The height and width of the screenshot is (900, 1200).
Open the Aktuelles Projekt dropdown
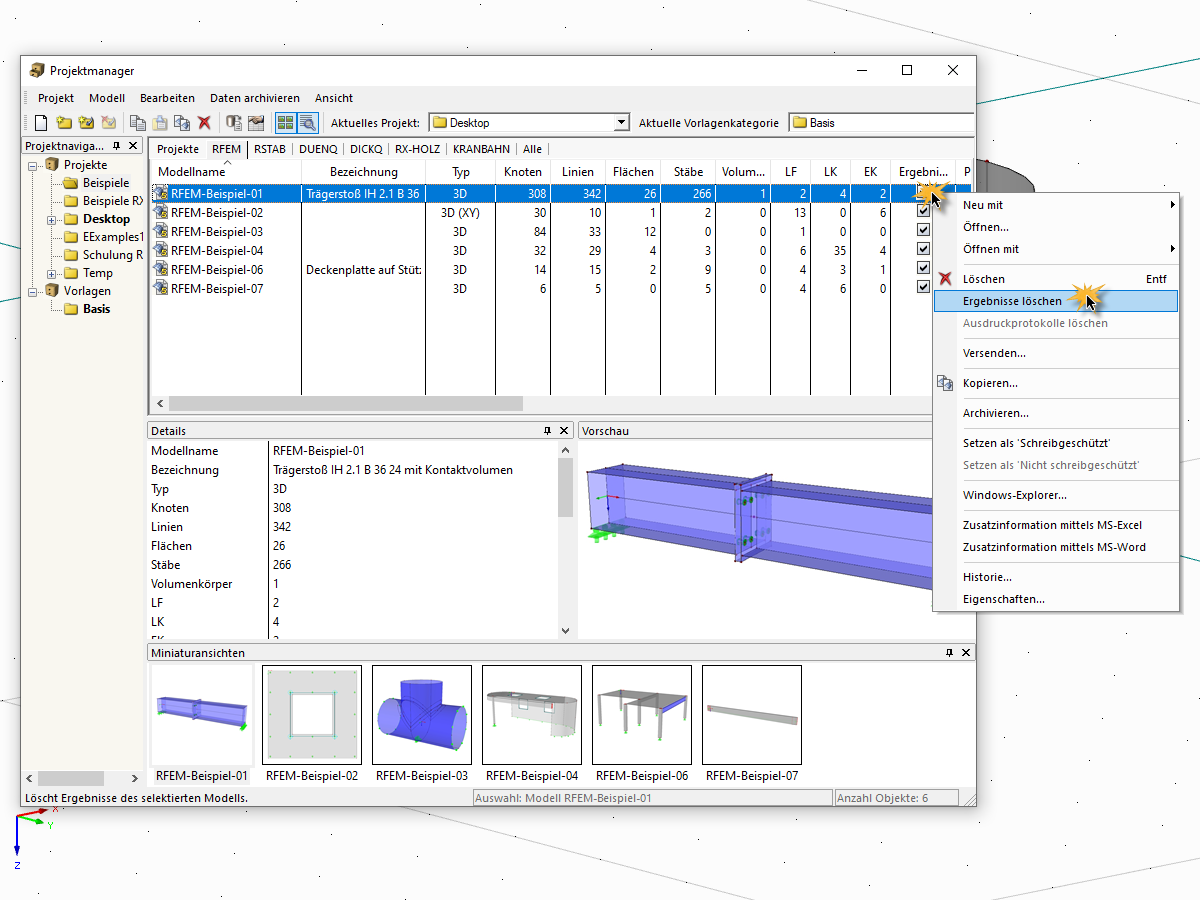click(x=620, y=123)
